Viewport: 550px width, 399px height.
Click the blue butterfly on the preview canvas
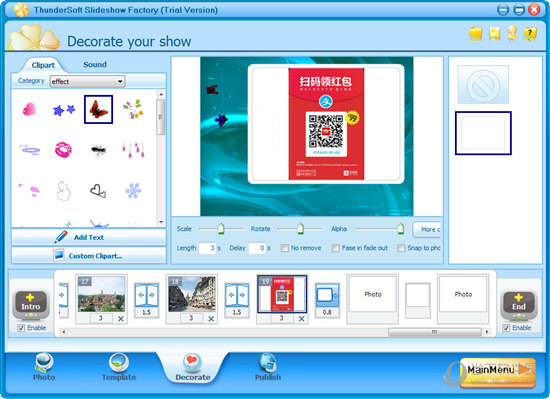pyautogui.click(x=221, y=120)
